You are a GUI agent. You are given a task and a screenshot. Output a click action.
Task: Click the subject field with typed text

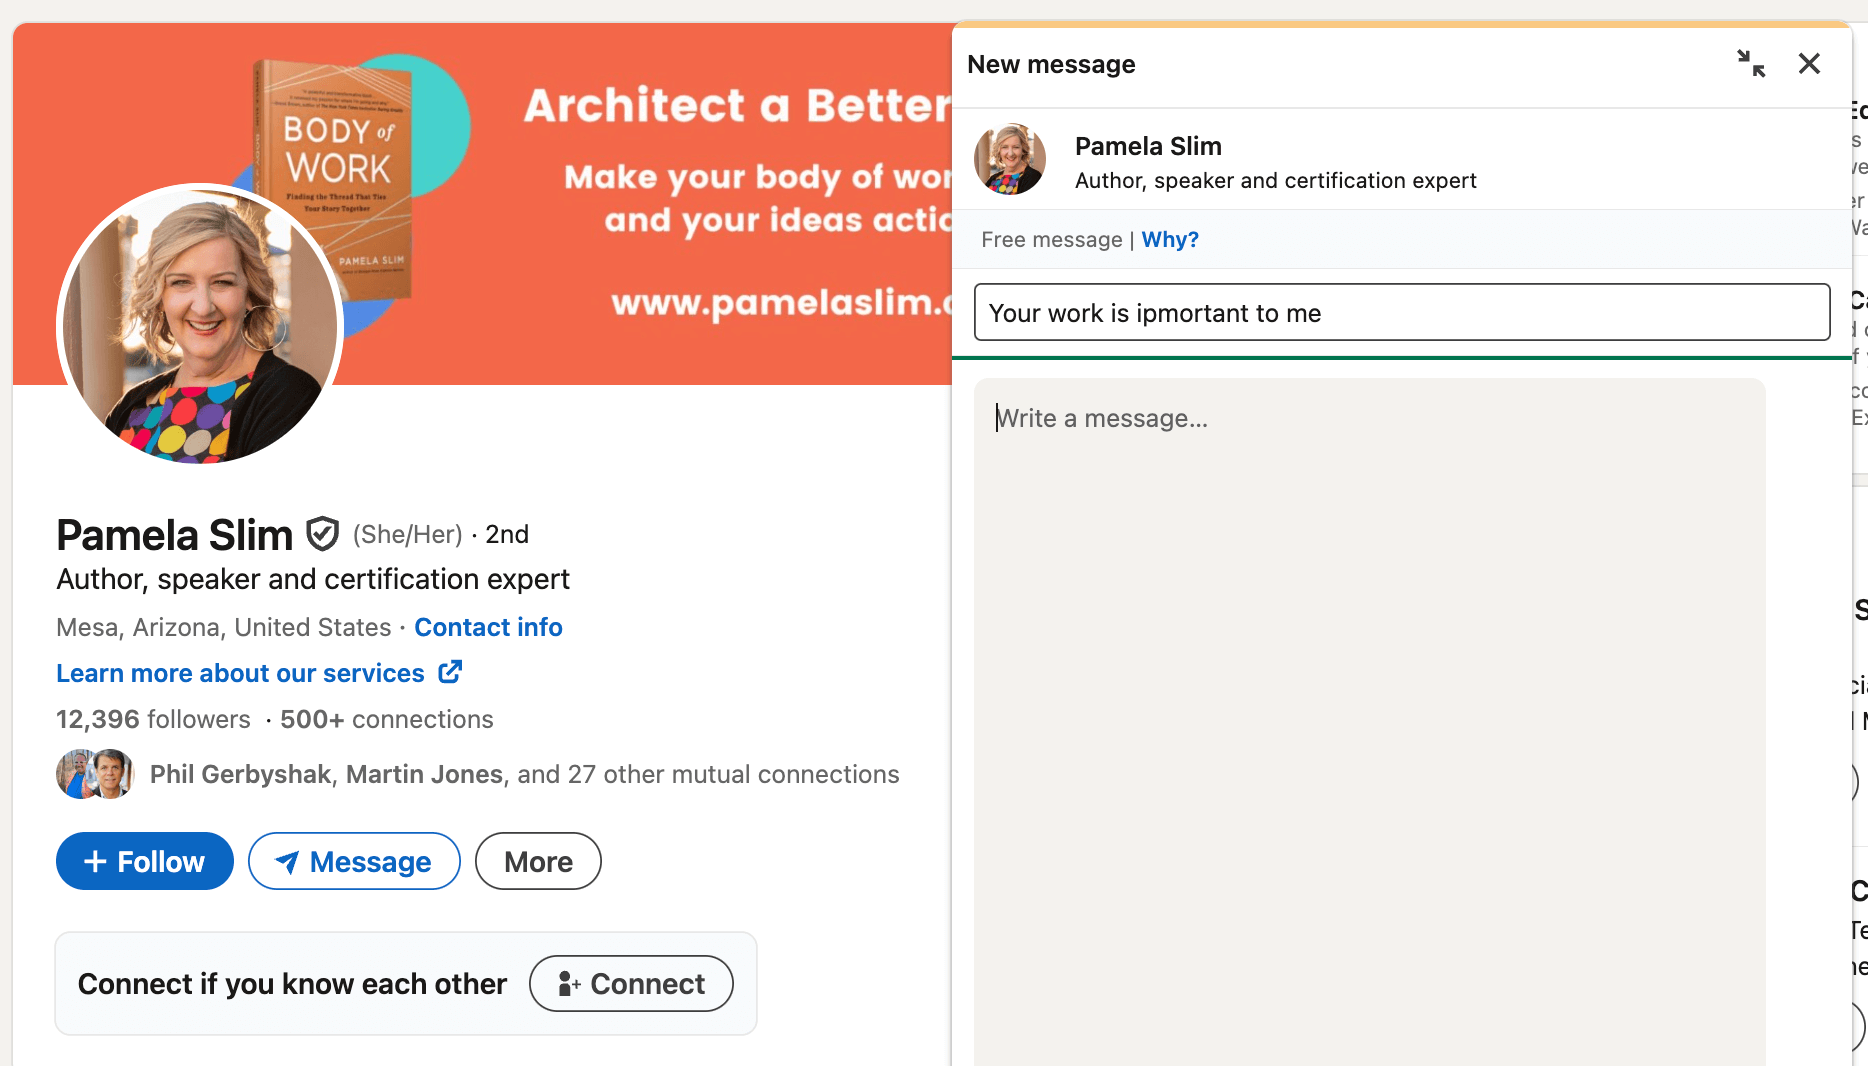[x=1402, y=313]
